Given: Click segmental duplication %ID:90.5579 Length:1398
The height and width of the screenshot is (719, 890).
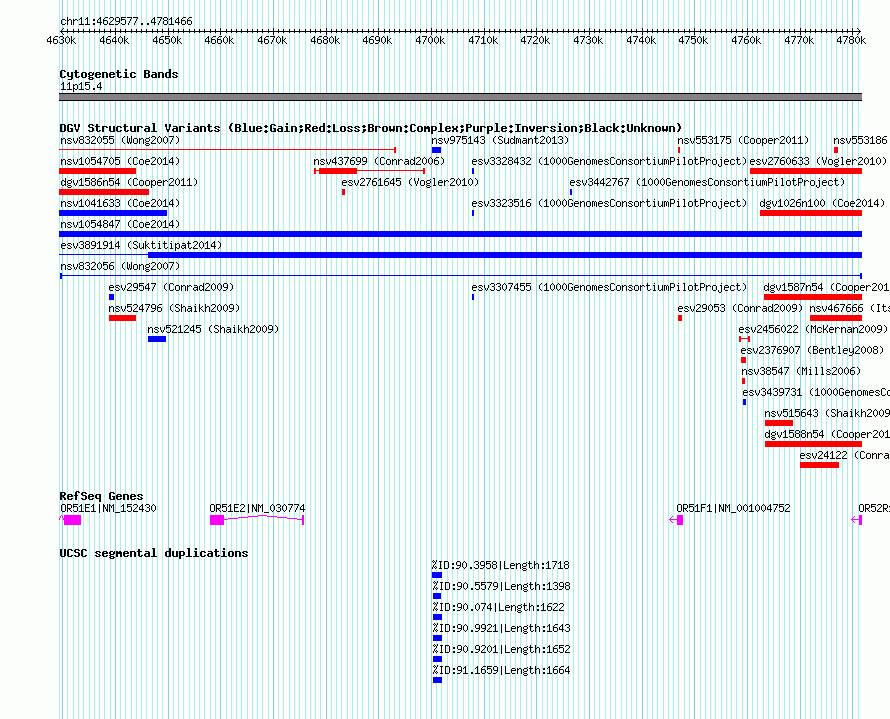Looking at the screenshot, I should (x=436, y=596).
